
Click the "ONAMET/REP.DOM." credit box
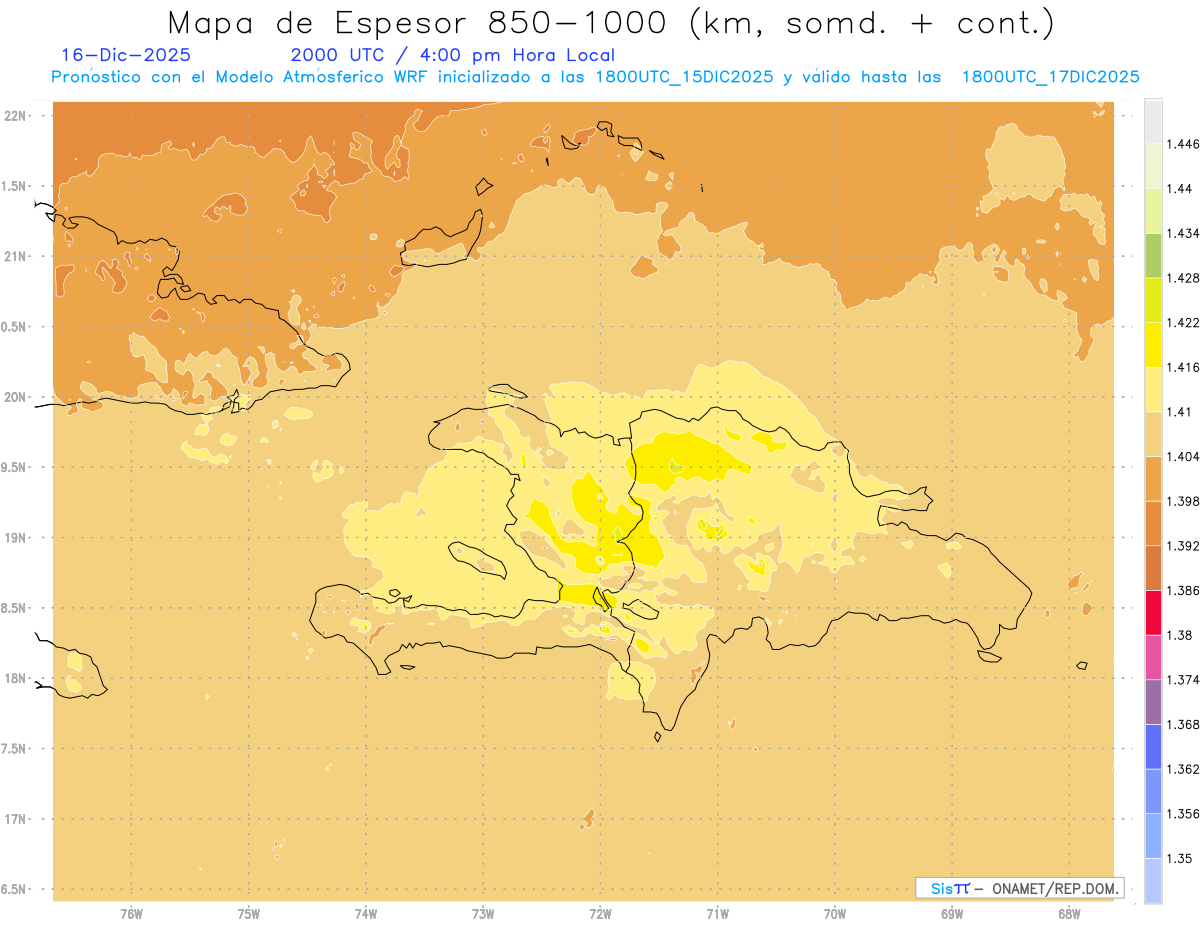[x=1020, y=887]
